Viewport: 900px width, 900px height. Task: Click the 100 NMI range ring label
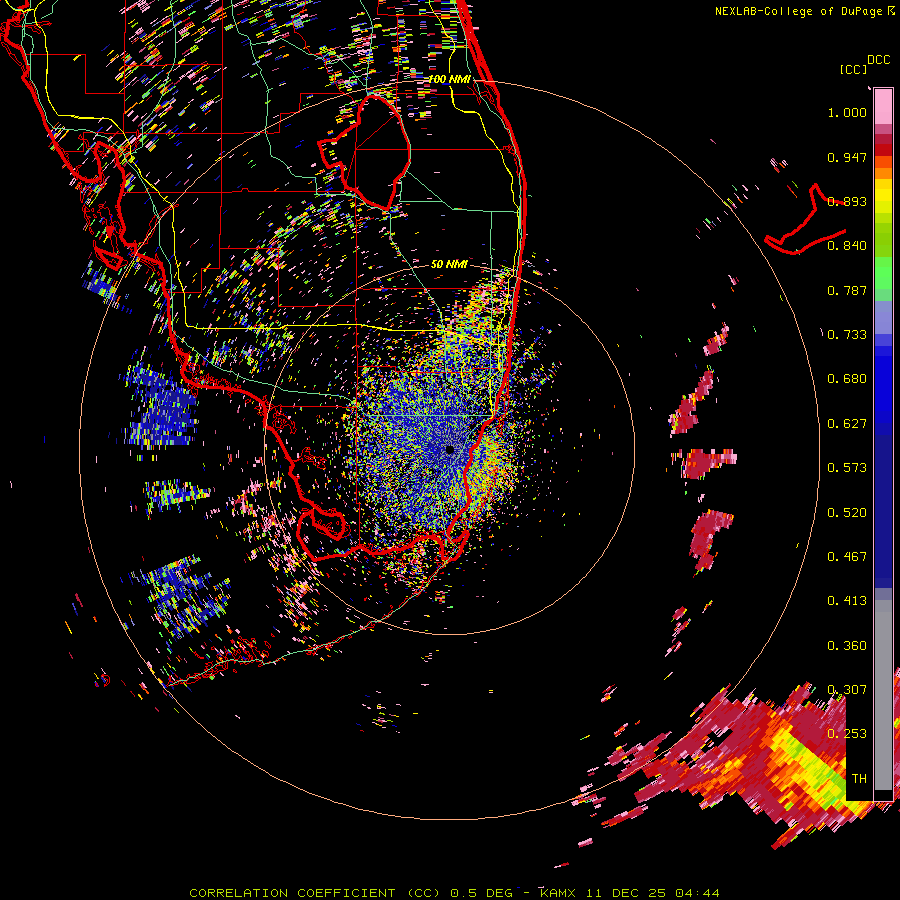(449, 79)
